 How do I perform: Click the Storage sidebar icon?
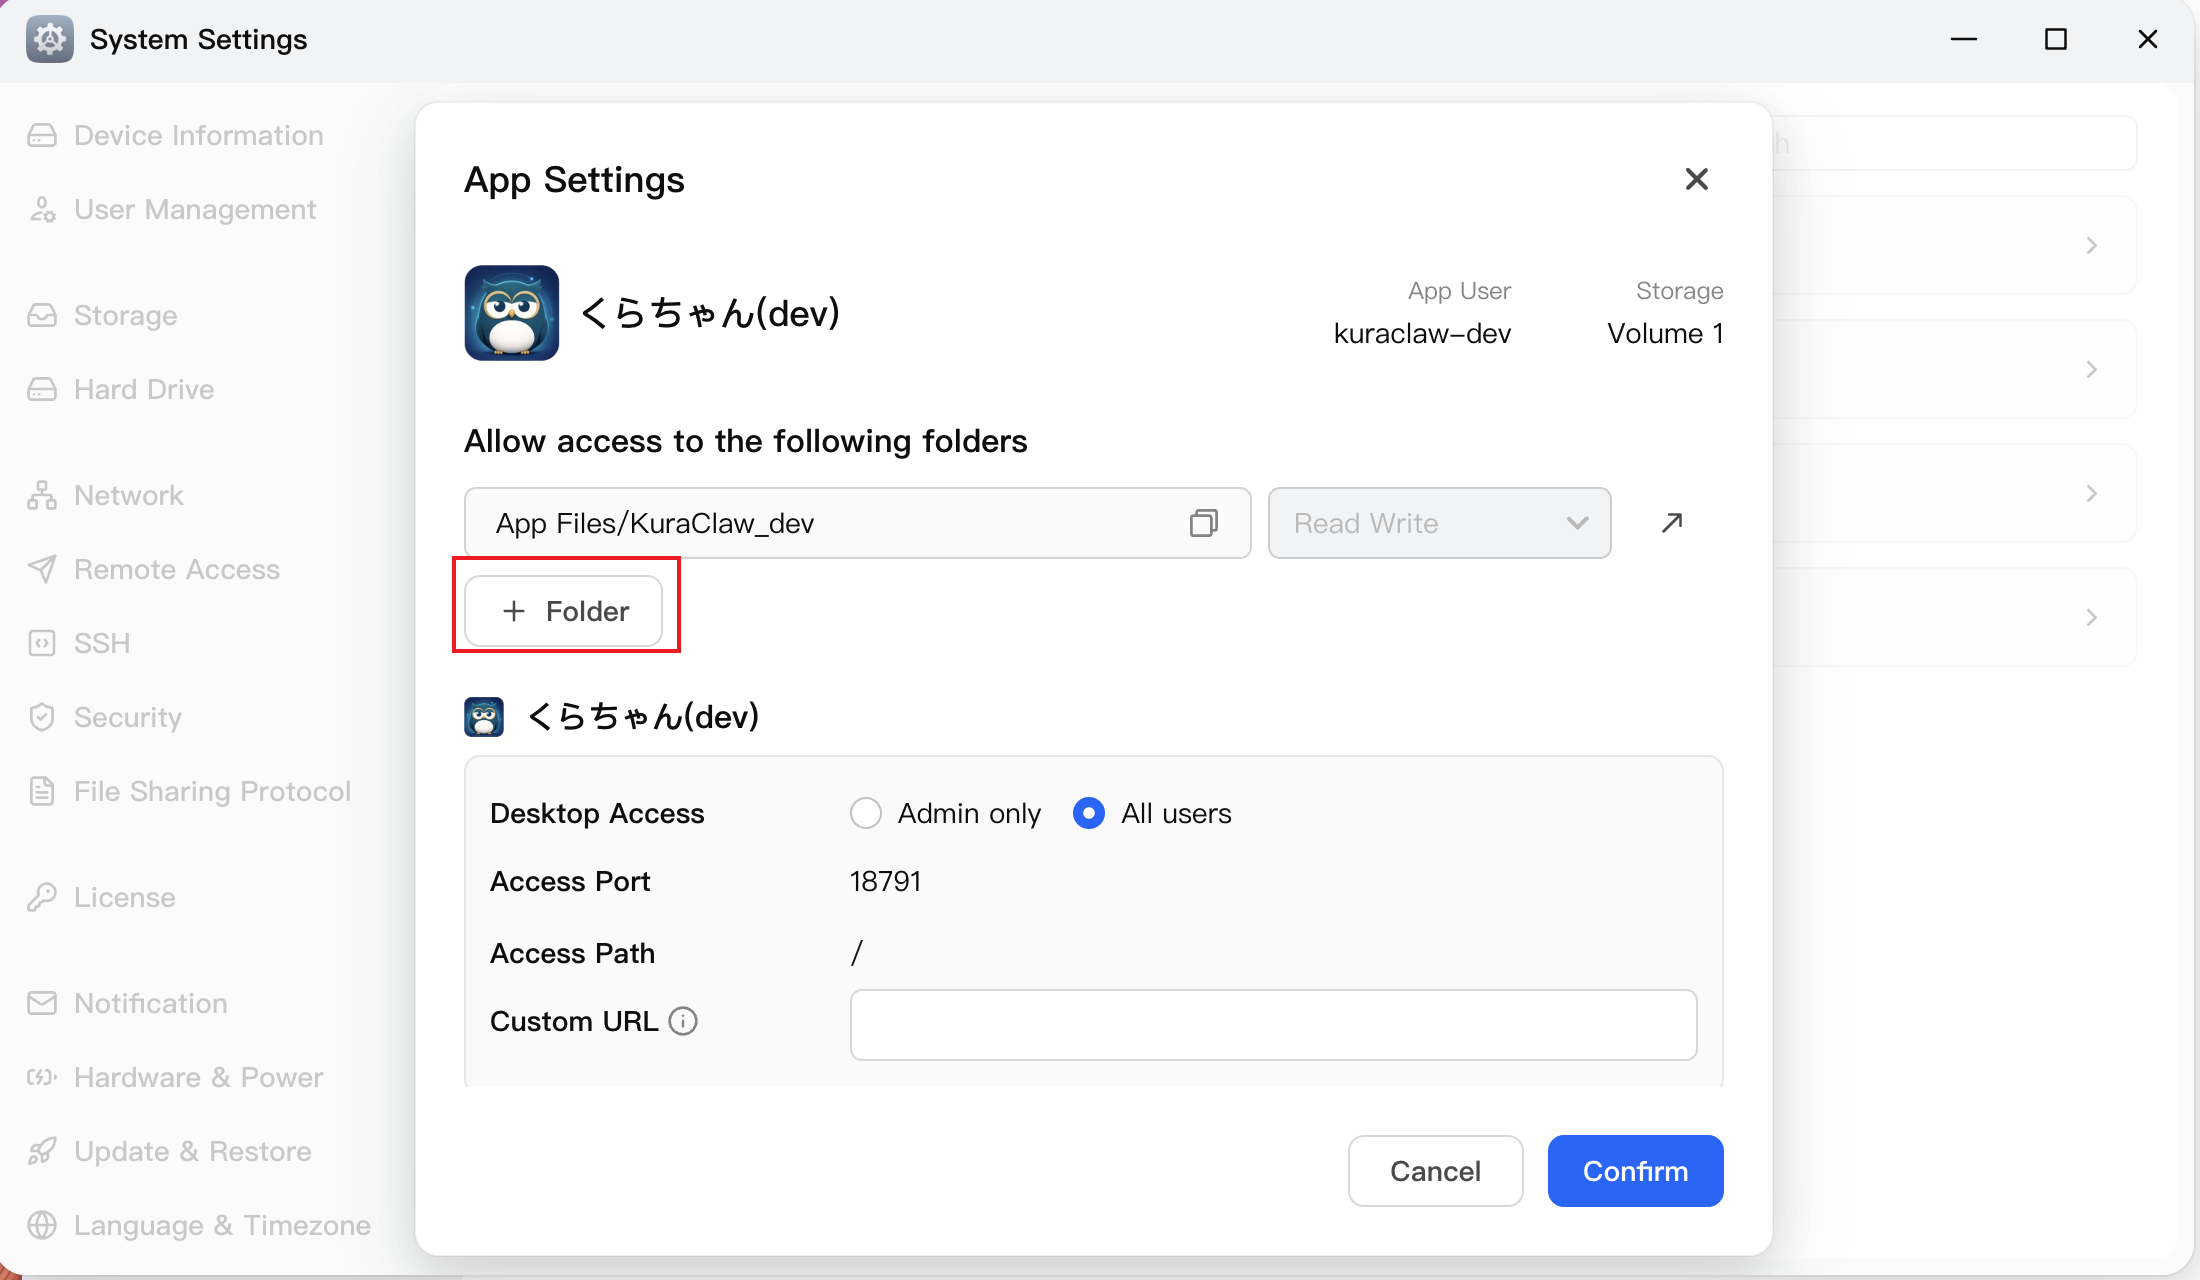click(x=42, y=315)
